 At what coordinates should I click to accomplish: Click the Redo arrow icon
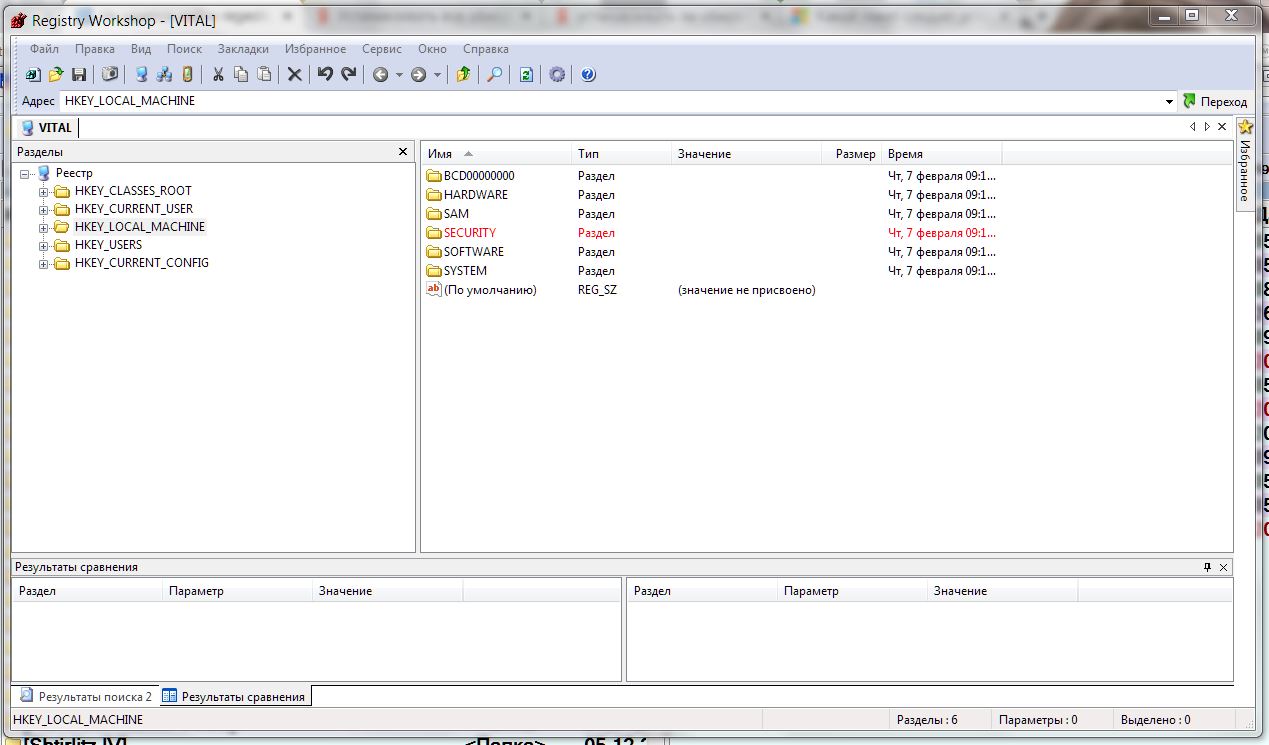coord(348,74)
